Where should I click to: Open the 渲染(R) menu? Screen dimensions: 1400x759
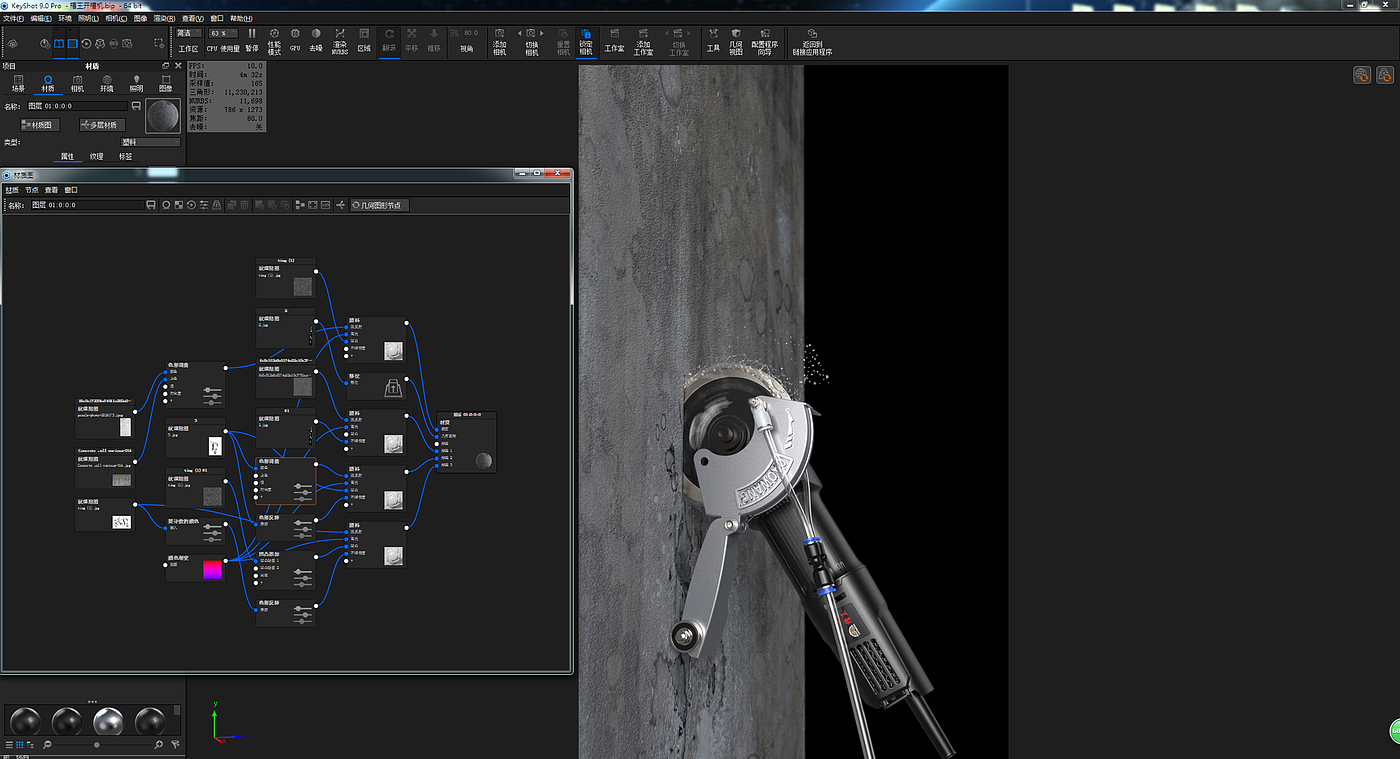166,18
